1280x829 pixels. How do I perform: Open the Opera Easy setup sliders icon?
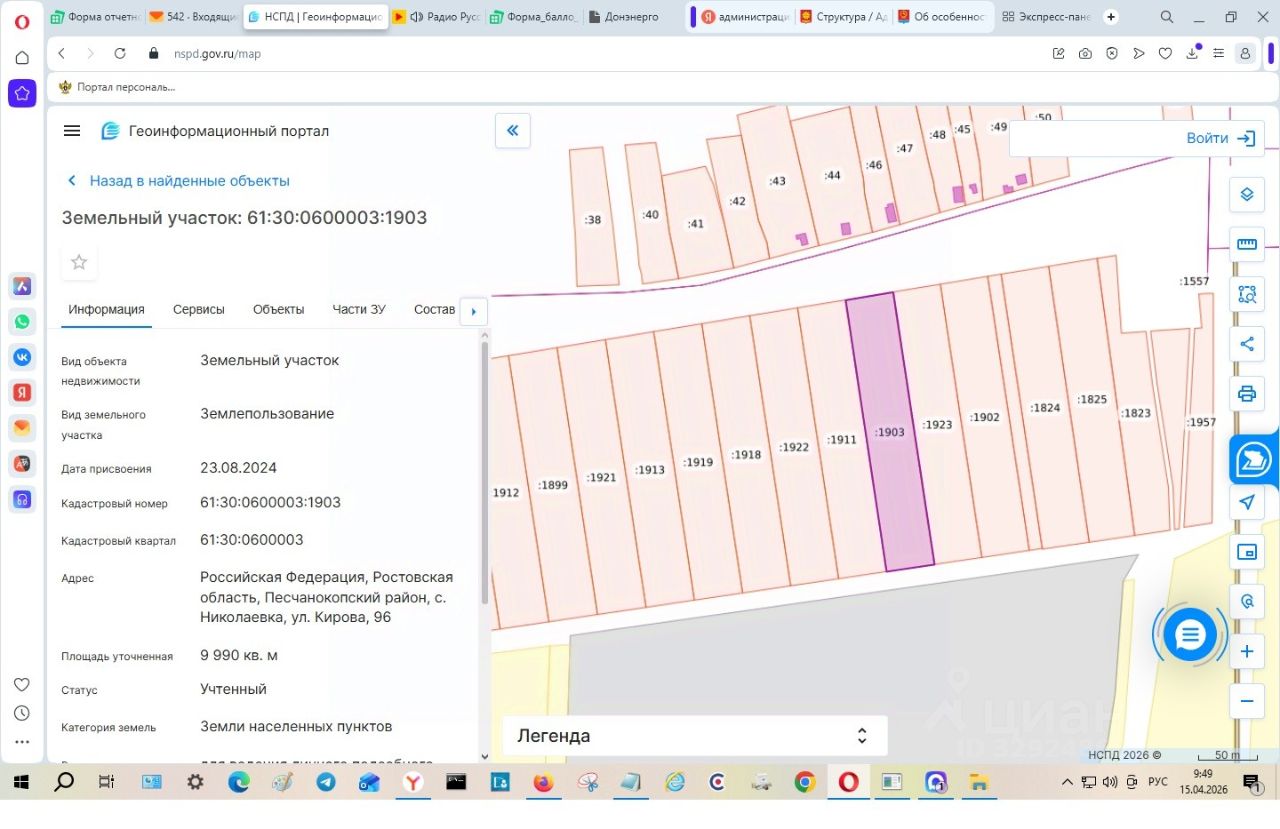[1218, 54]
